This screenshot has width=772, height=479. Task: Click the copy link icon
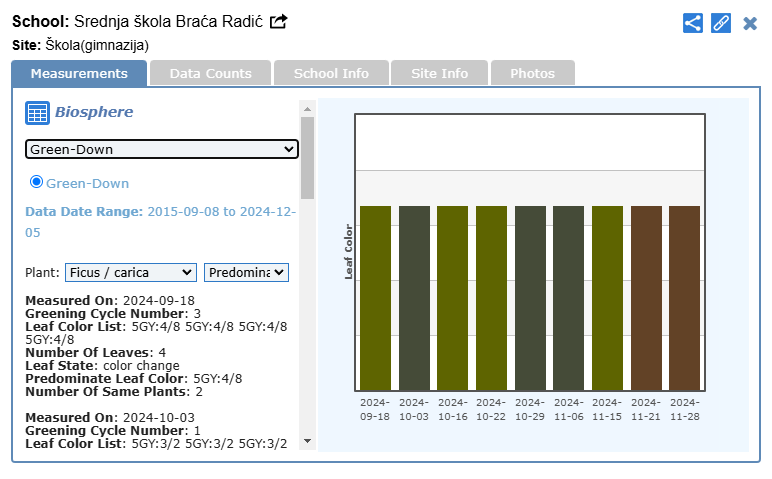(721, 23)
